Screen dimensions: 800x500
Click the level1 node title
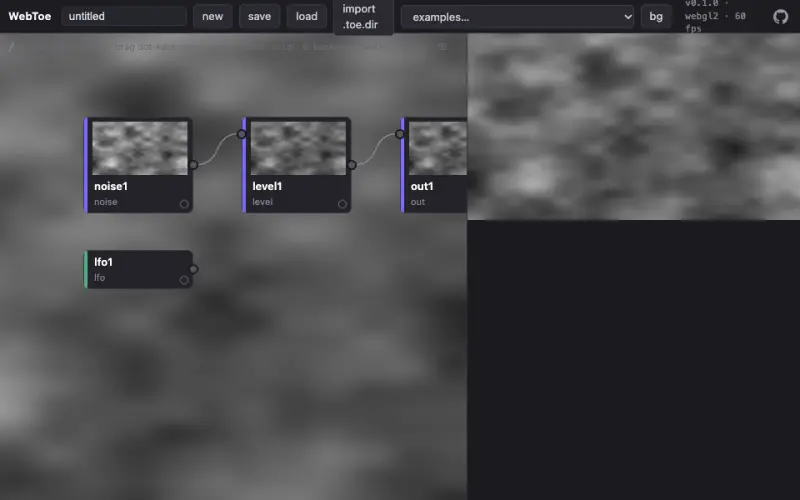point(267,186)
